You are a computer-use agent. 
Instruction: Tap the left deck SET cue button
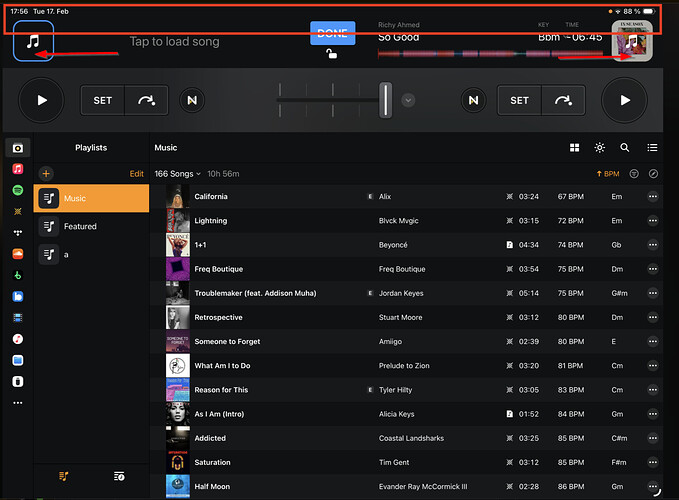click(x=103, y=100)
